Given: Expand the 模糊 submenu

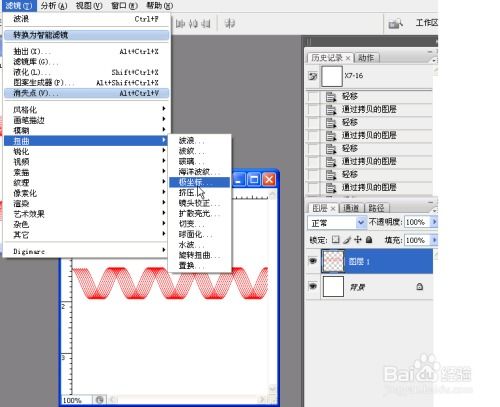Looking at the screenshot, I should pos(87,130).
